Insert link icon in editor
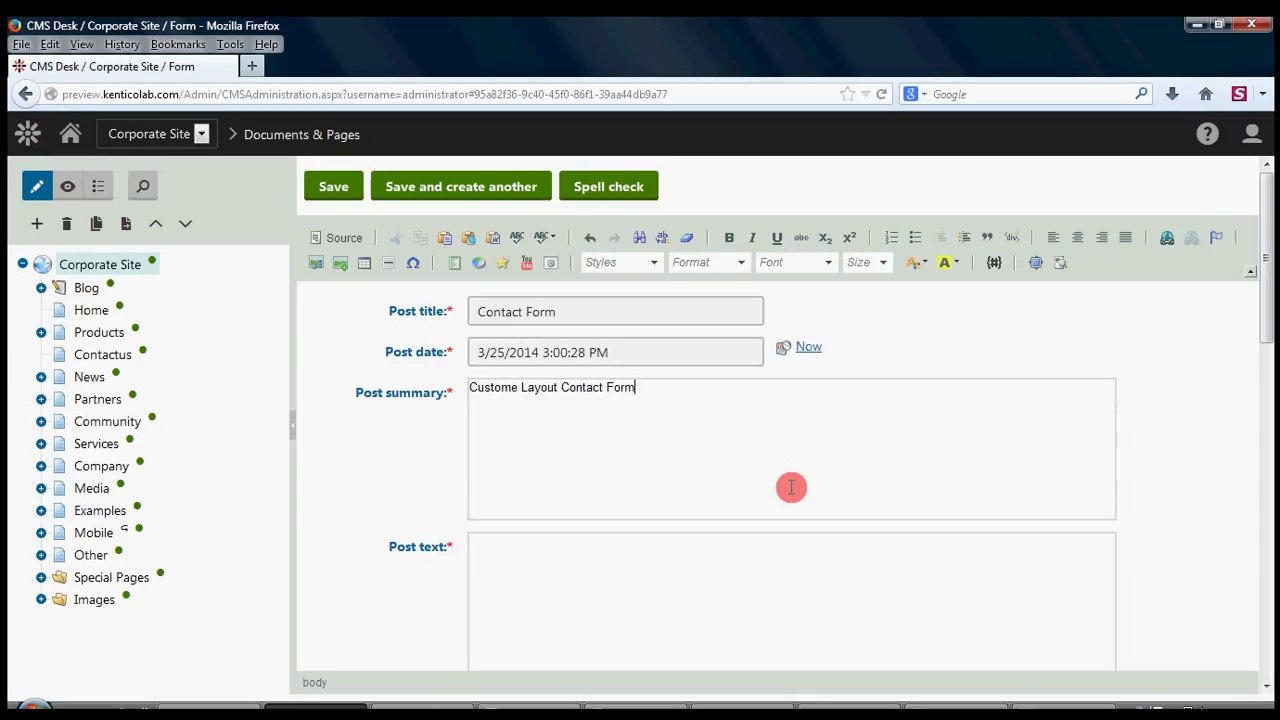The width and height of the screenshot is (1280, 720). coord(1167,238)
